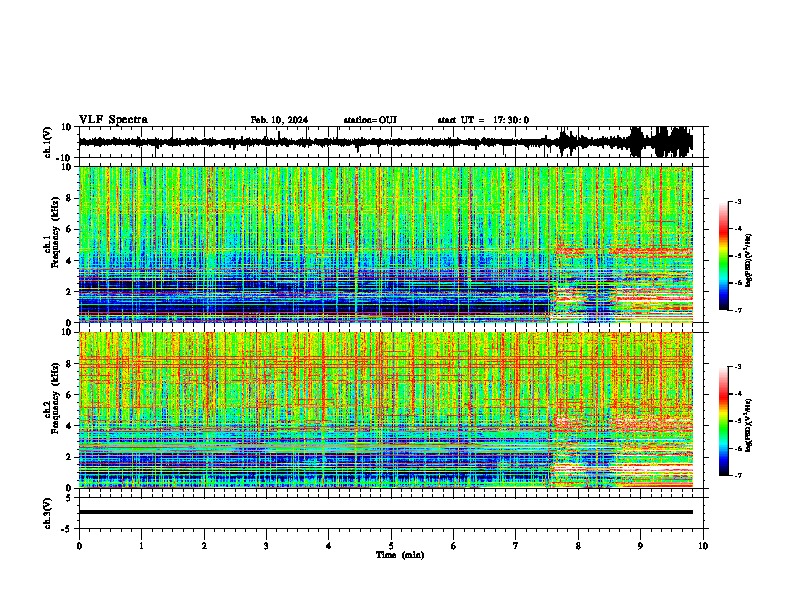792x612 pixels.
Task: Click the ch.2 color bar log(PSD) label
Action: coord(749,425)
